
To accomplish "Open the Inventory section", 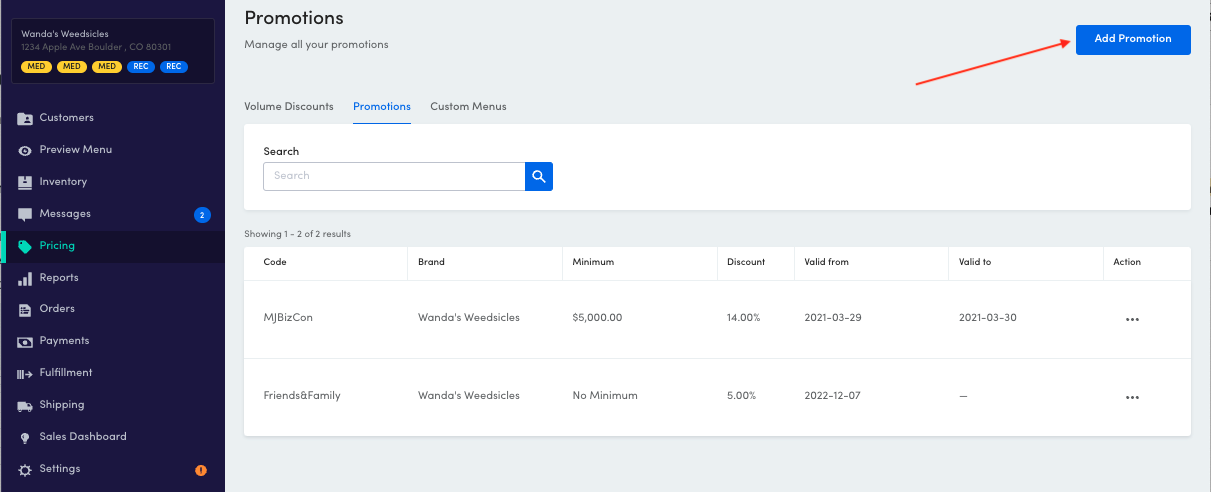I will [x=63, y=182].
